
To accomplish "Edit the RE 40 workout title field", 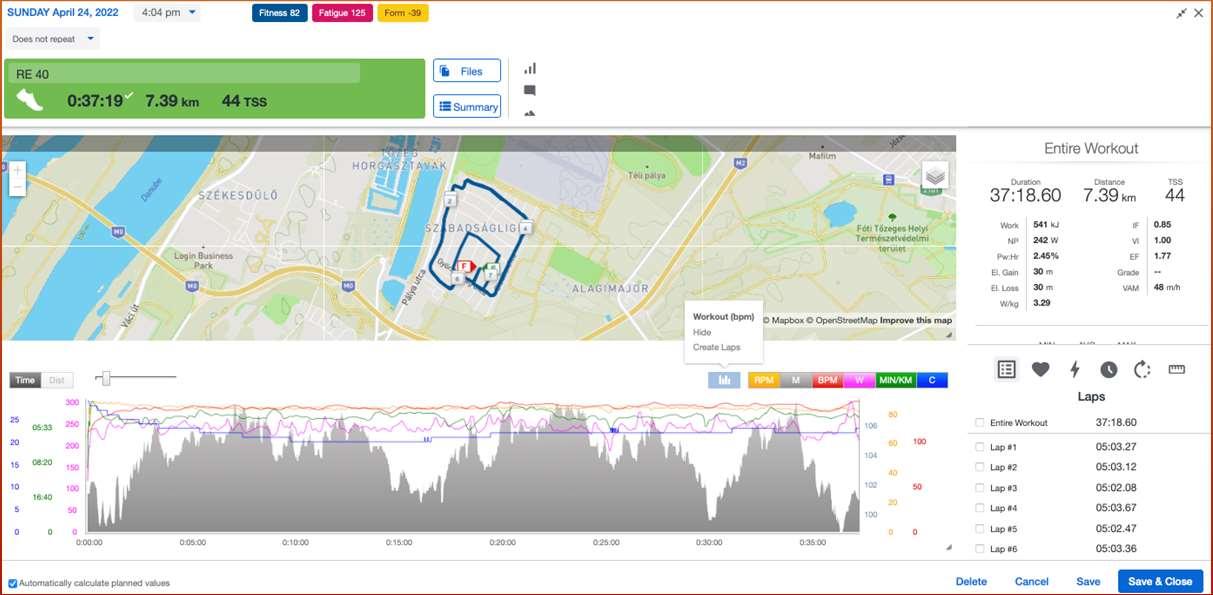I will point(186,74).
